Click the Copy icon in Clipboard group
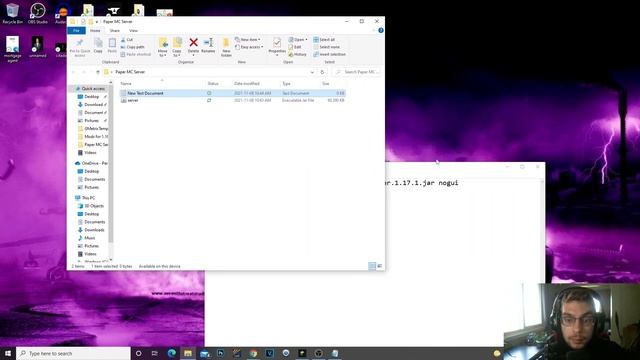 click(x=98, y=45)
